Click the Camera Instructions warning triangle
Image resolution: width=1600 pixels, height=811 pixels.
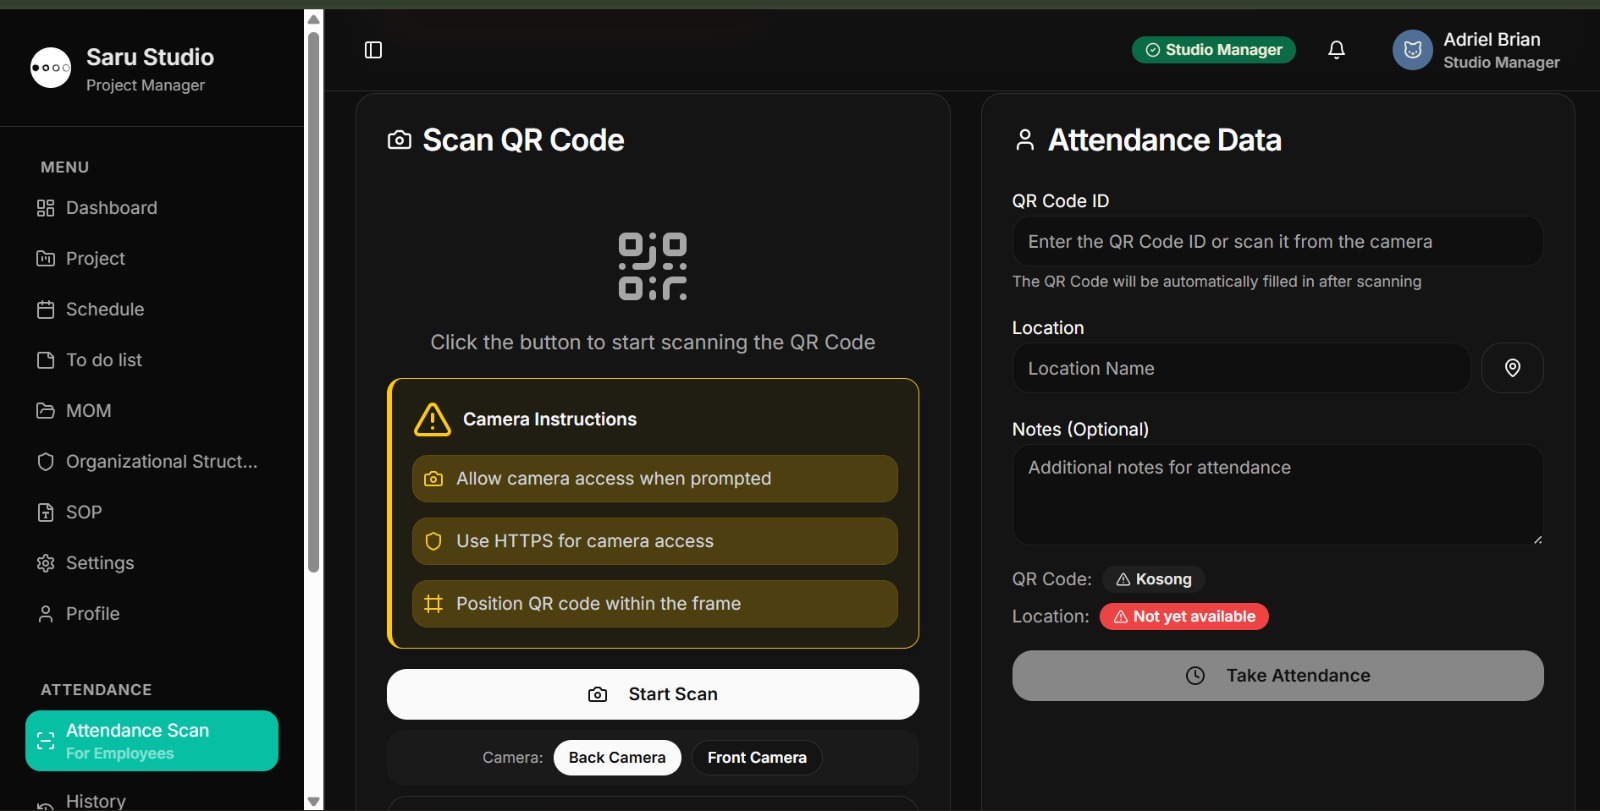pyautogui.click(x=432, y=420)
